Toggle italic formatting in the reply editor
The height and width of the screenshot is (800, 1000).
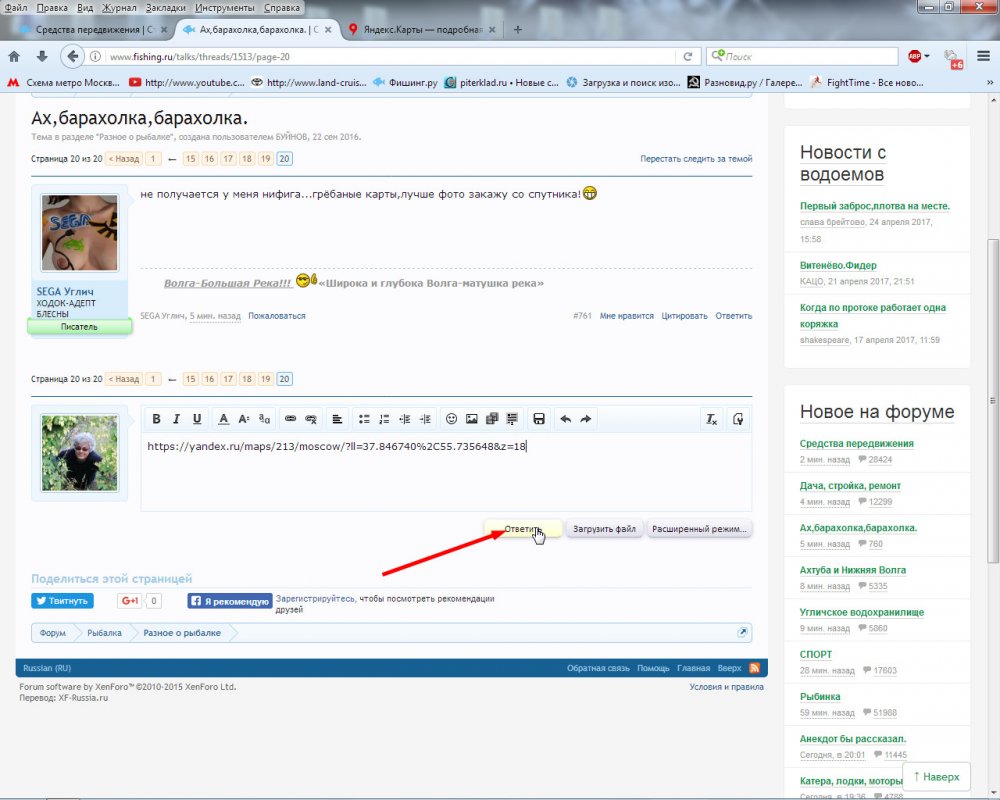(x=176, y=419)
